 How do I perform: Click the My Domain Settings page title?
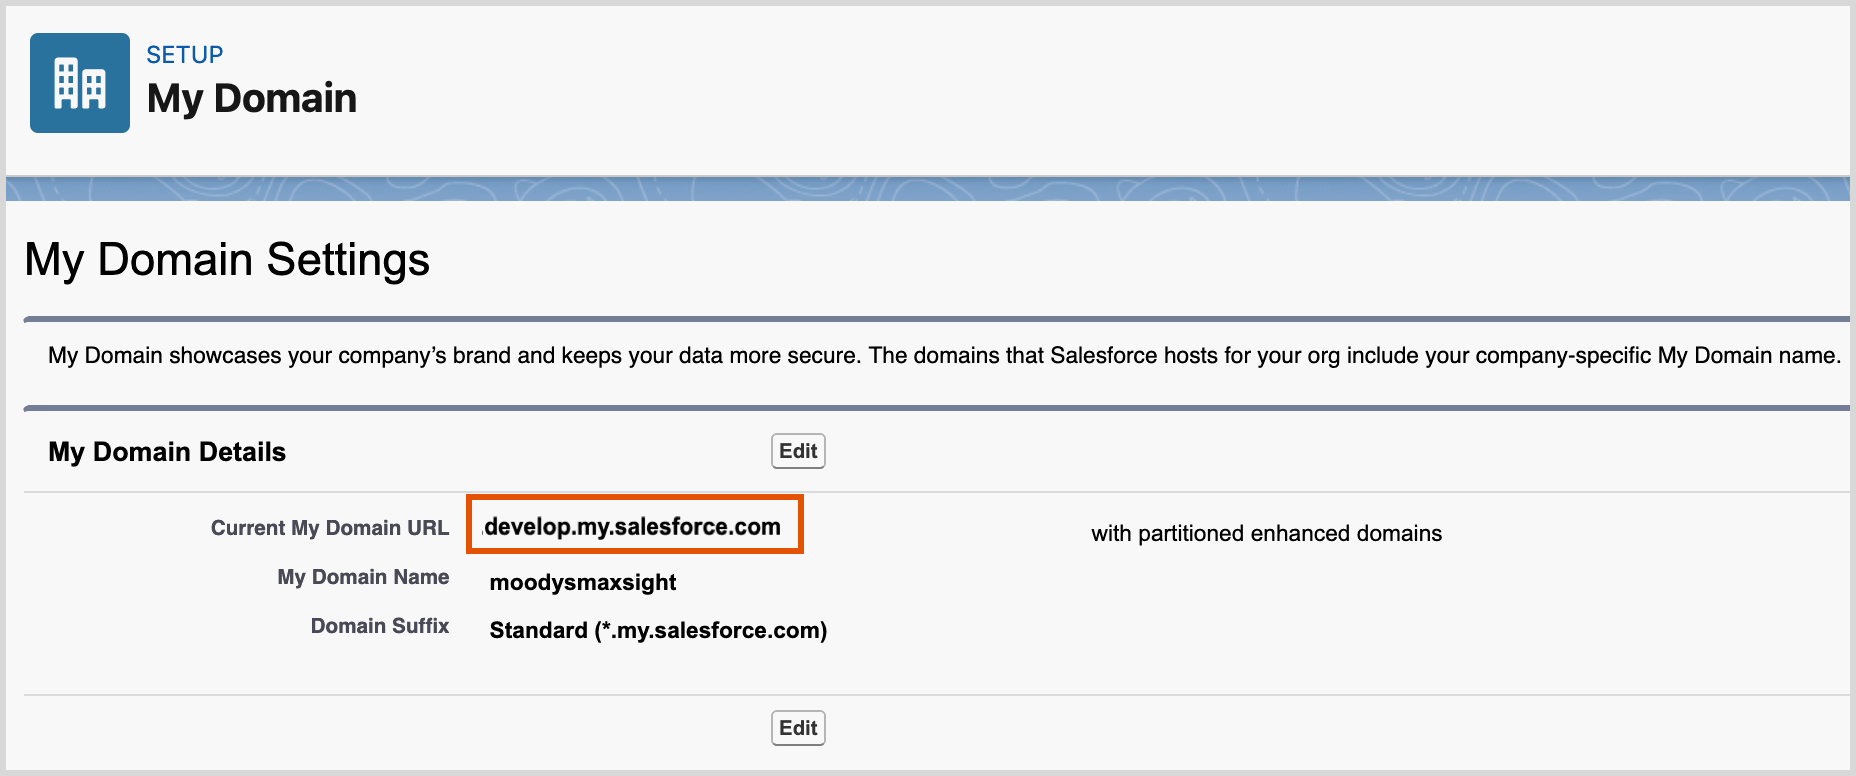point(228,259)
